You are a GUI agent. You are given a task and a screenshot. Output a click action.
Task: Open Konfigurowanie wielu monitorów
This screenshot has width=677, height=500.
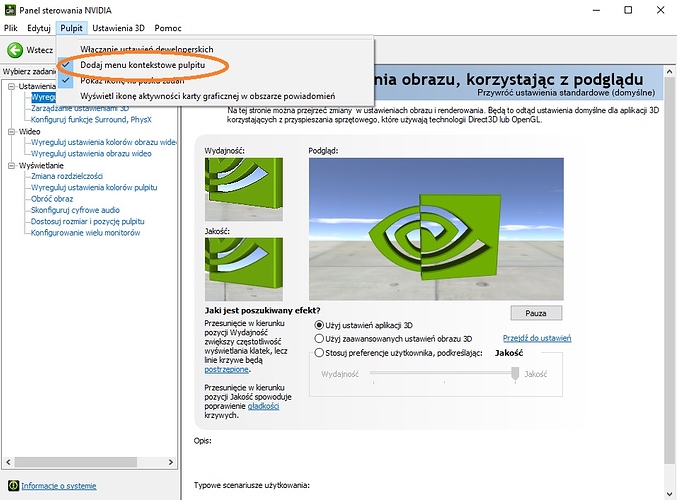(x=85, y=233)
